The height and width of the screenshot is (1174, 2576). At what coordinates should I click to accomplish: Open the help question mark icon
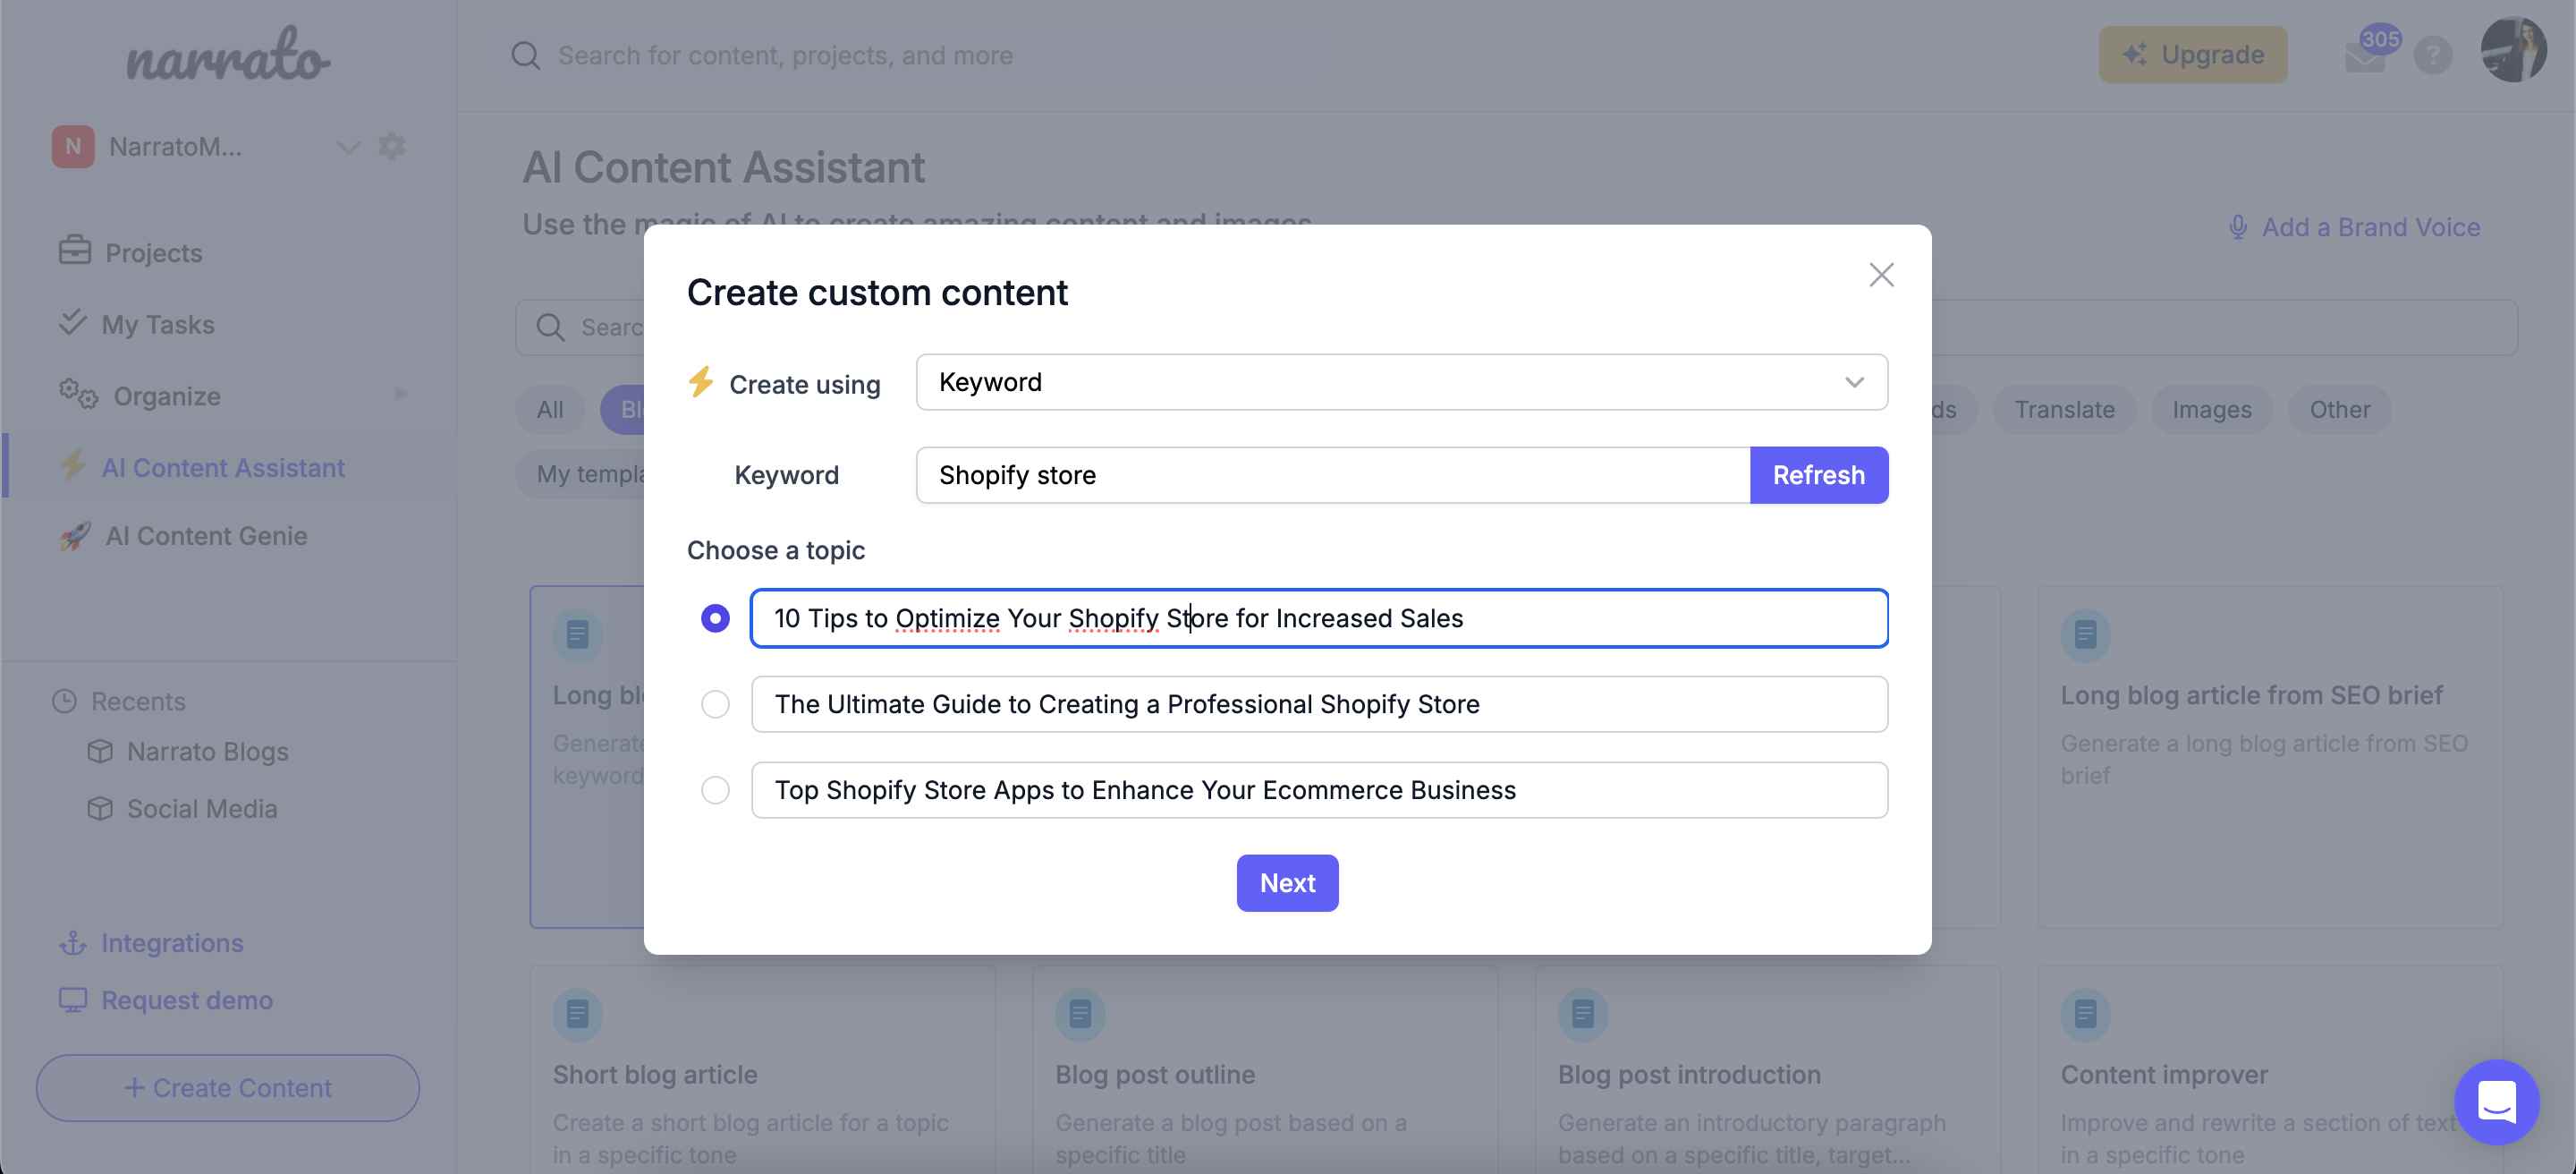2432,55
